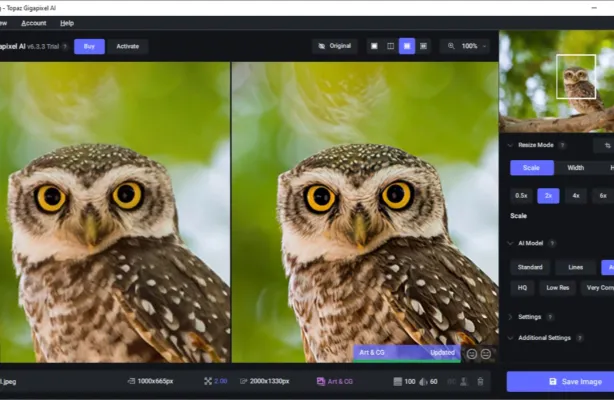Click the 2.00 scale value

(x=221, y=381)
